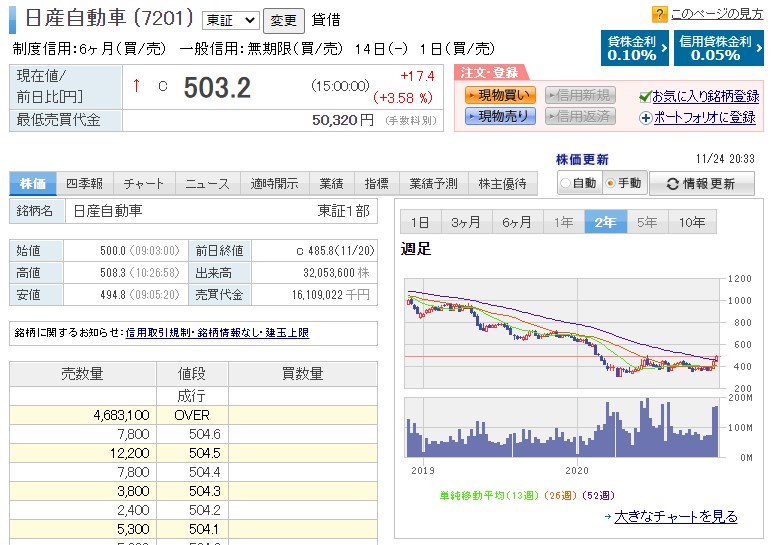Click sell price 504.3 in order book
The image size is (772, 545).
click(205, 491)
